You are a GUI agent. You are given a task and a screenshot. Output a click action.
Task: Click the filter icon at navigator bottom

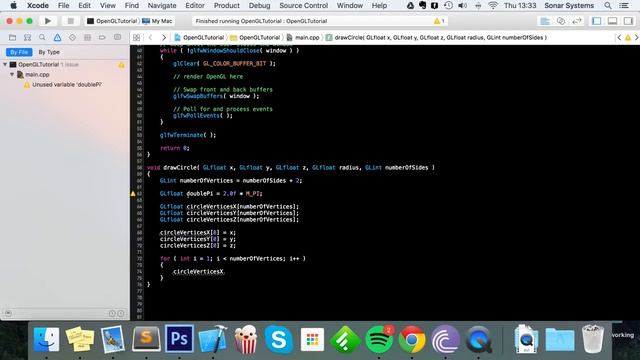8,313
